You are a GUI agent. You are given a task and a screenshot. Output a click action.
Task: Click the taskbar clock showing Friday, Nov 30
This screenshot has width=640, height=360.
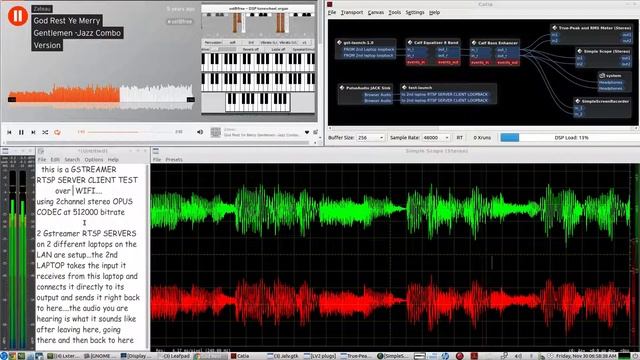coord(586,356)
